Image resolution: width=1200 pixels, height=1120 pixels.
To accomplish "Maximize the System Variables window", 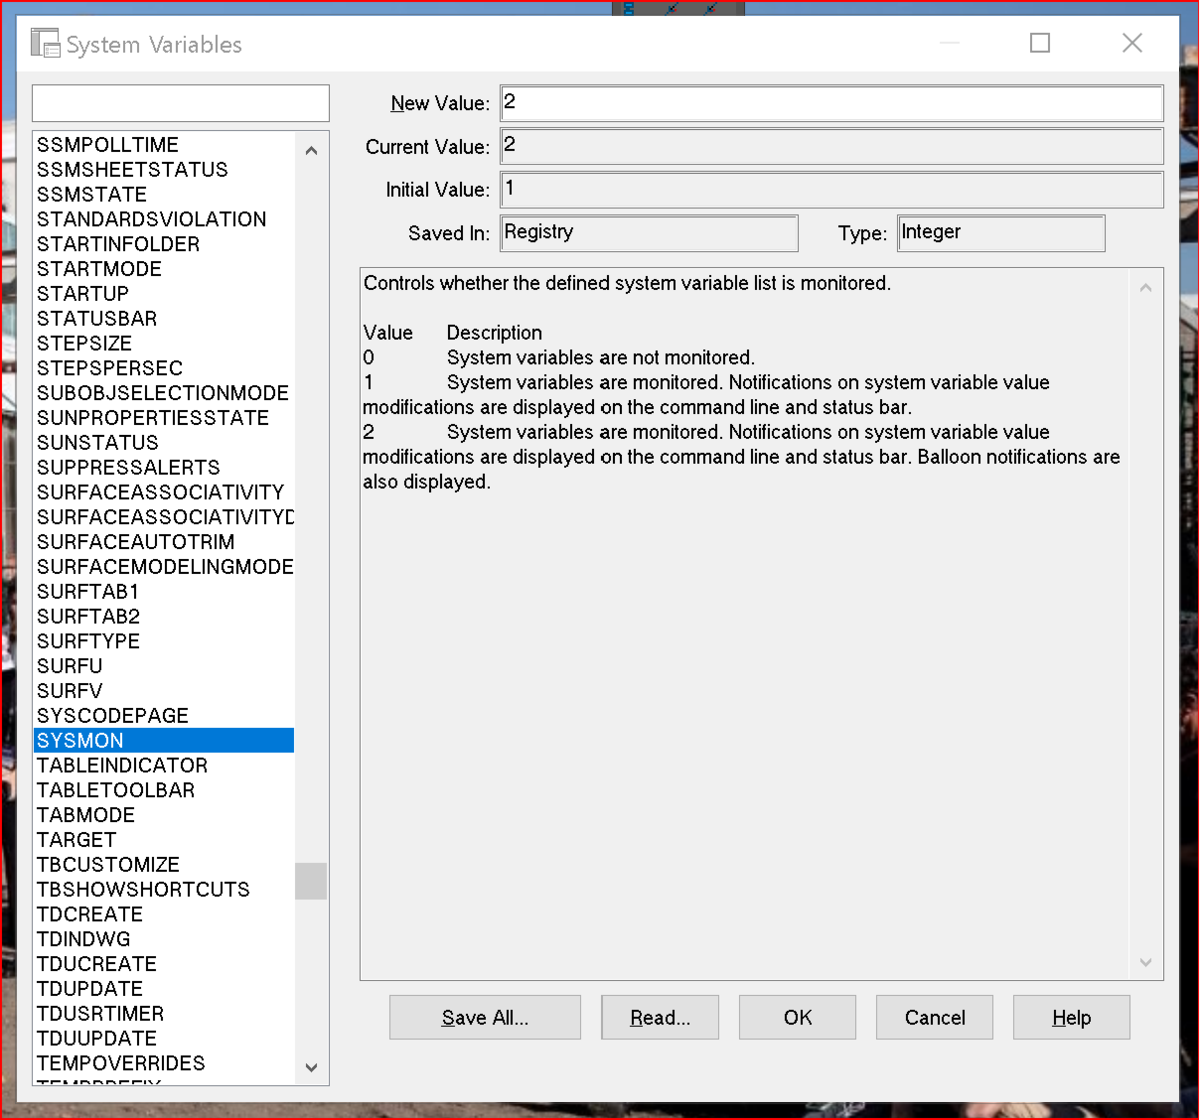I will point(1040,43).
